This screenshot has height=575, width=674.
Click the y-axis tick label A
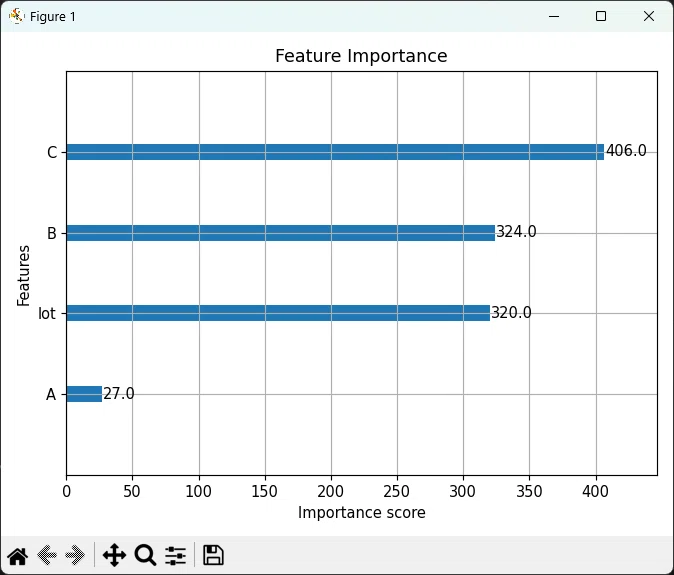pyautogui.click(x=51, y=394)
